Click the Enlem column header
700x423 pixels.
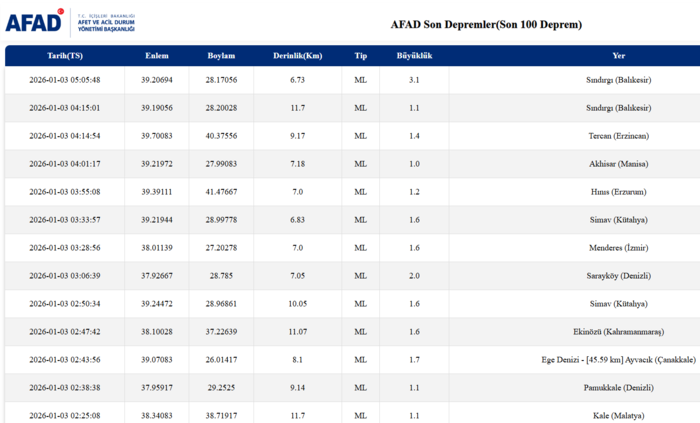(157, 56)
